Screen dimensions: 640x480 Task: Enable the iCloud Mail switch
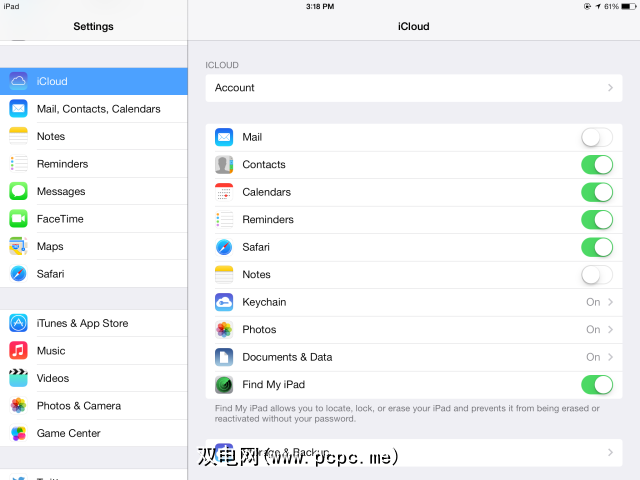(x=597, y=137)
